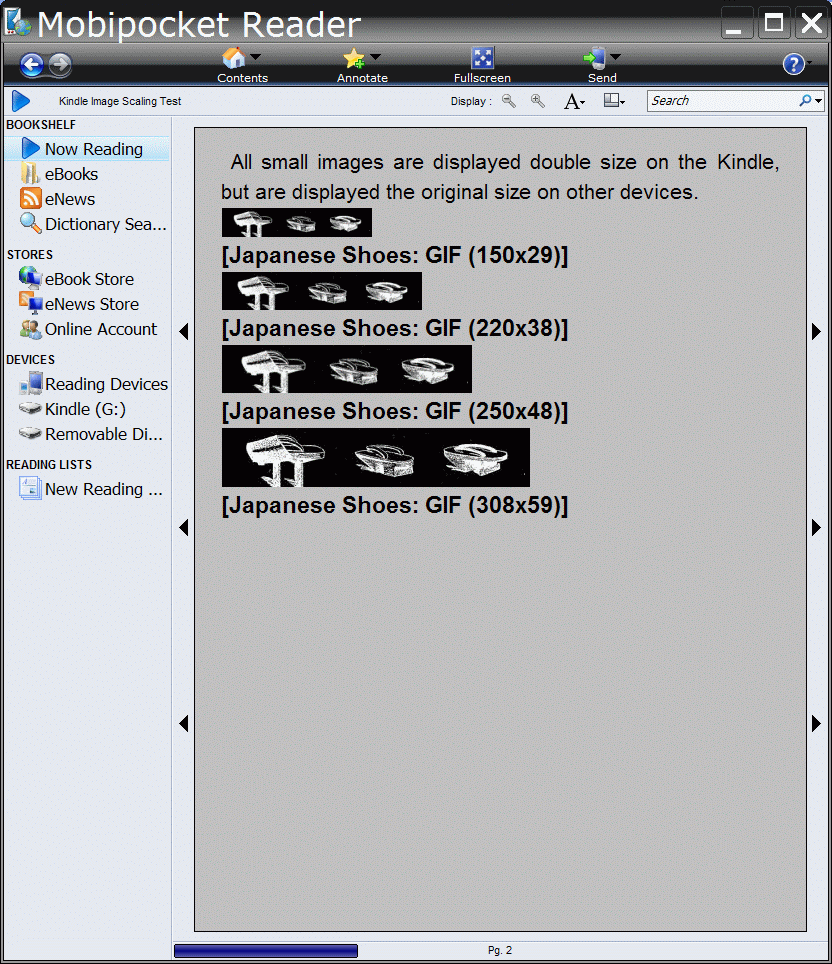
Task: Click the Japanese Shoes 150x29 image
Action: coord(297,223)
